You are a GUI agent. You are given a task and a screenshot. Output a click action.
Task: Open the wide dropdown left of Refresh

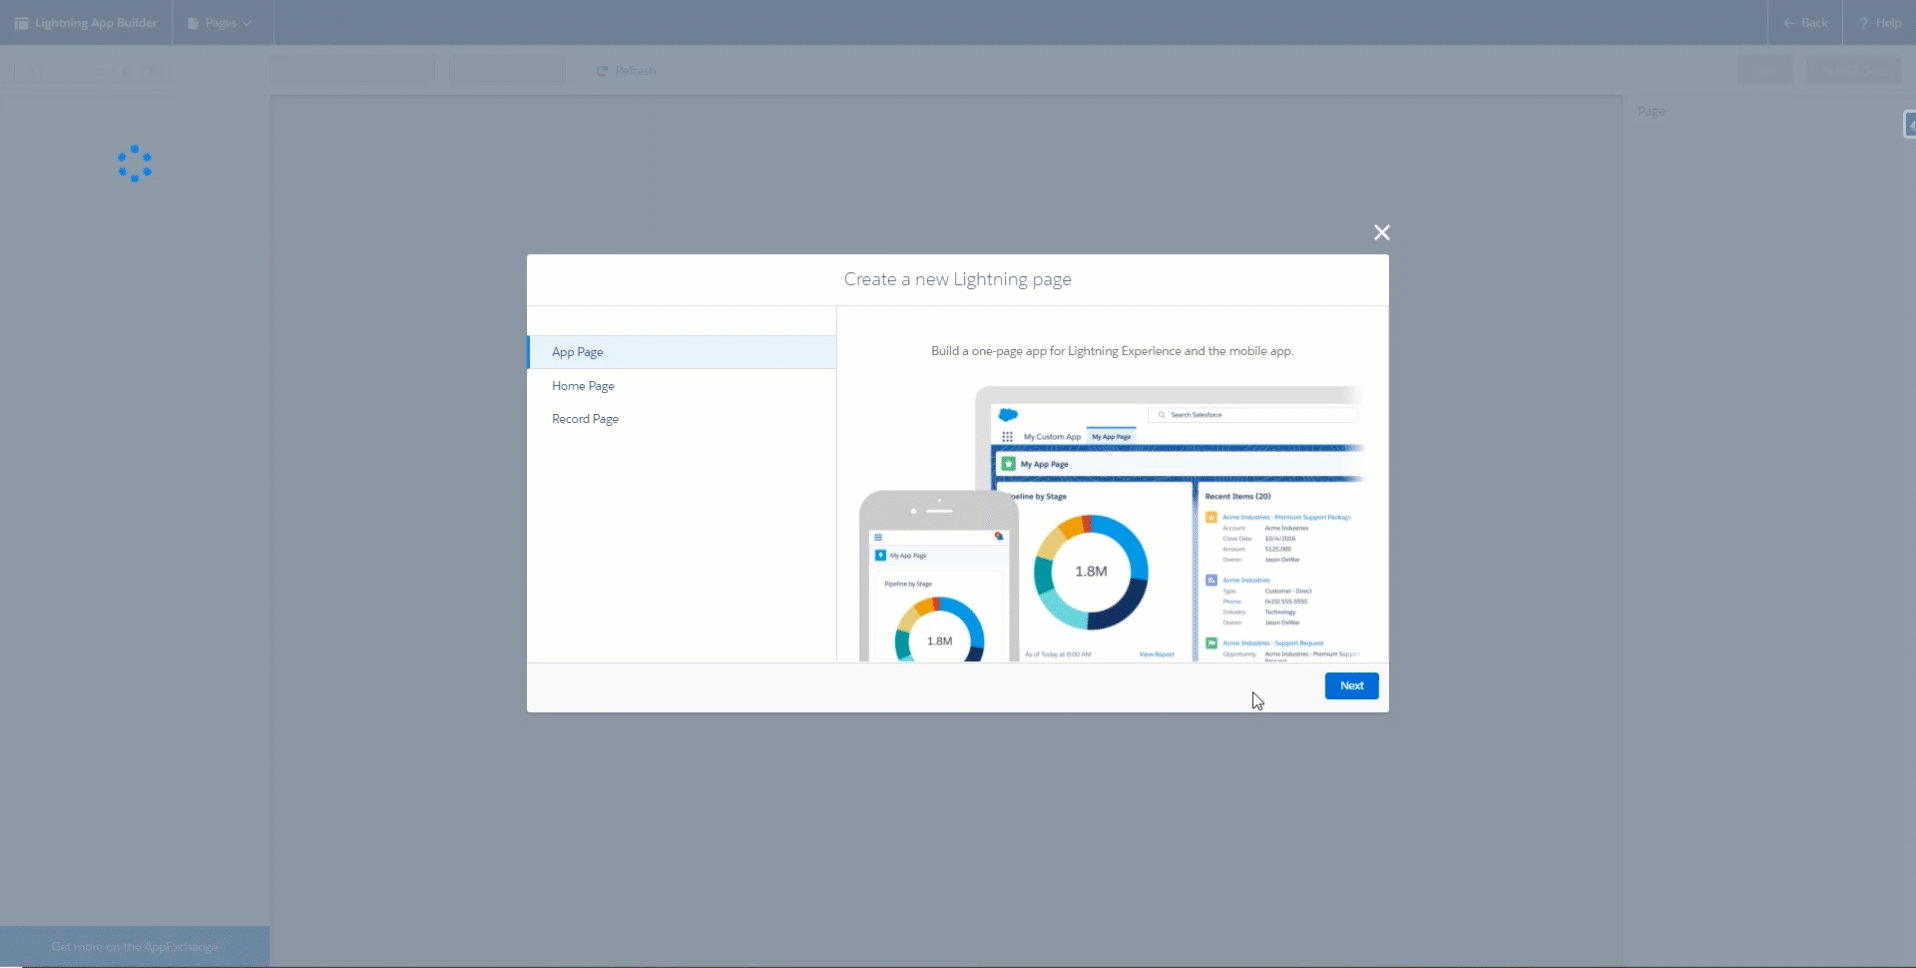(352, 70)
